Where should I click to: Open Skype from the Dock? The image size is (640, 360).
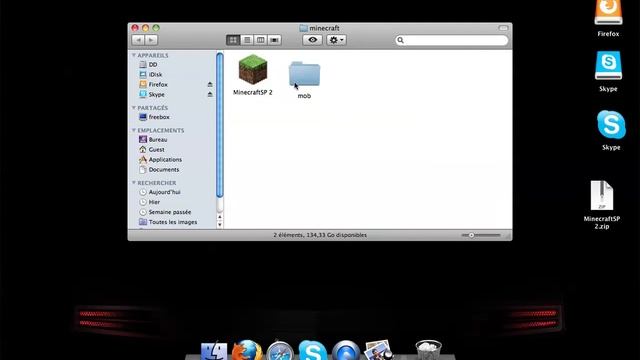click(313, 350)
